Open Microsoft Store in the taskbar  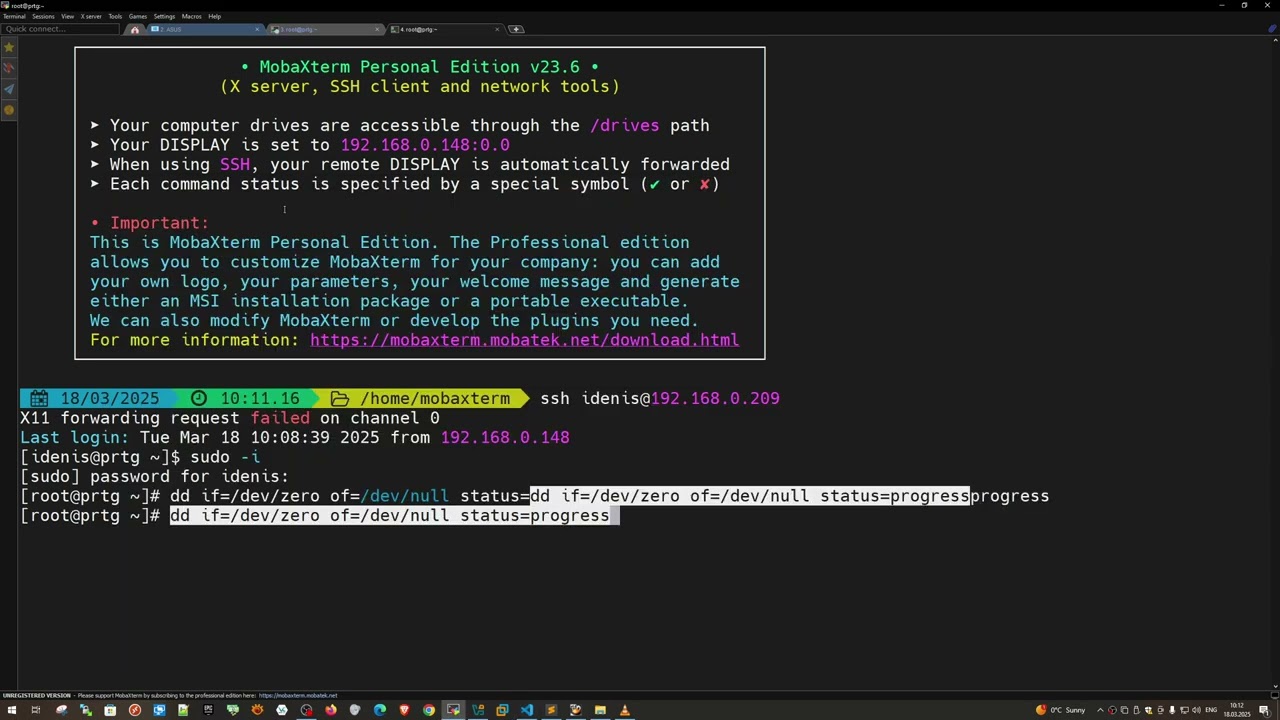click(x=110, y=710)
